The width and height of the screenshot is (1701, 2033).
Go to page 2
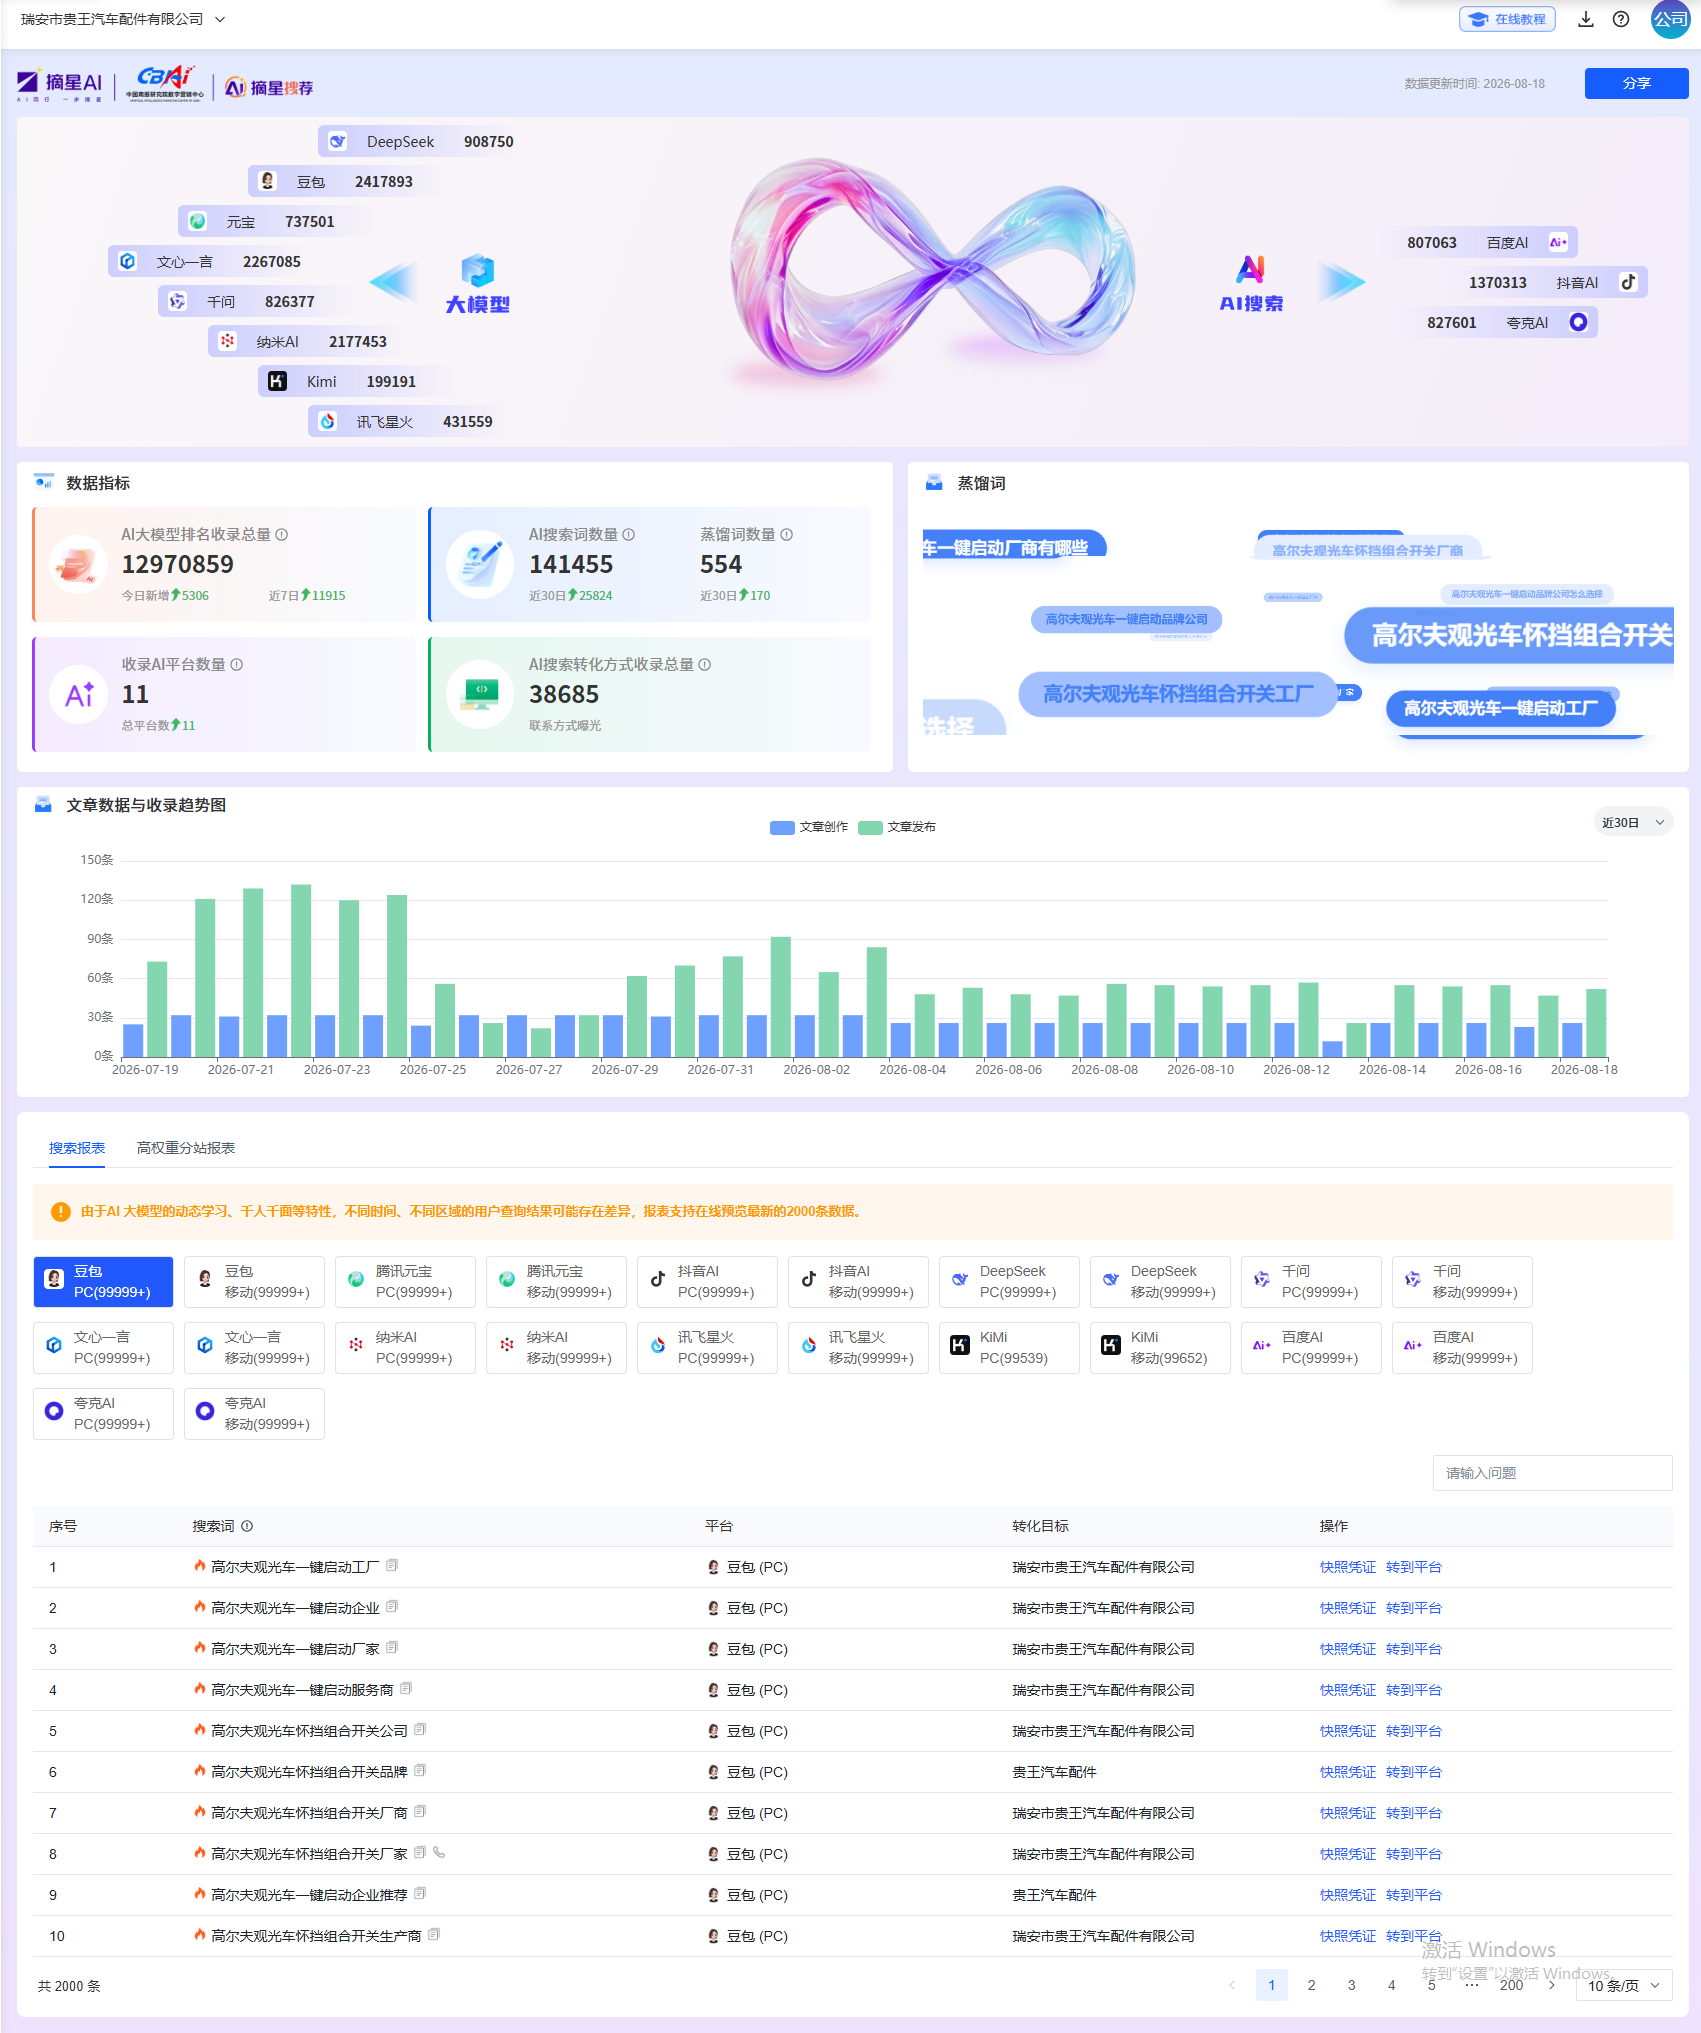coord(1312,1986)
